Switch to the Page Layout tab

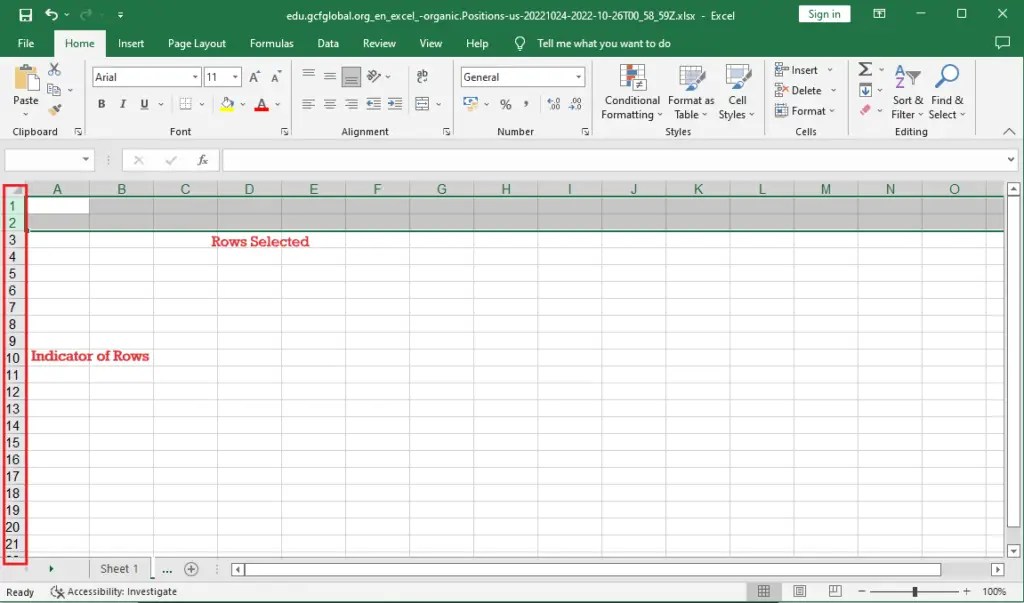[x=197, y=43]
